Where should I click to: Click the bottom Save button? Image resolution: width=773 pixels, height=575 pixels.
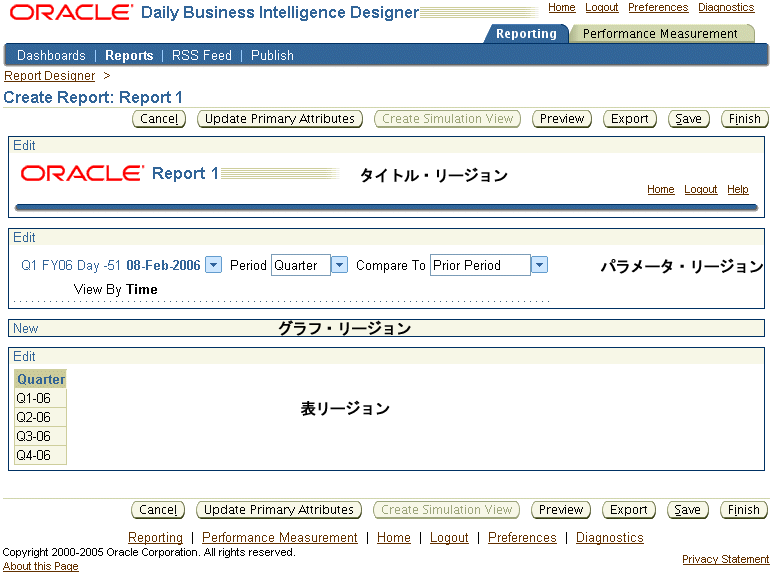pyautogui.click(x=687, y=510)
